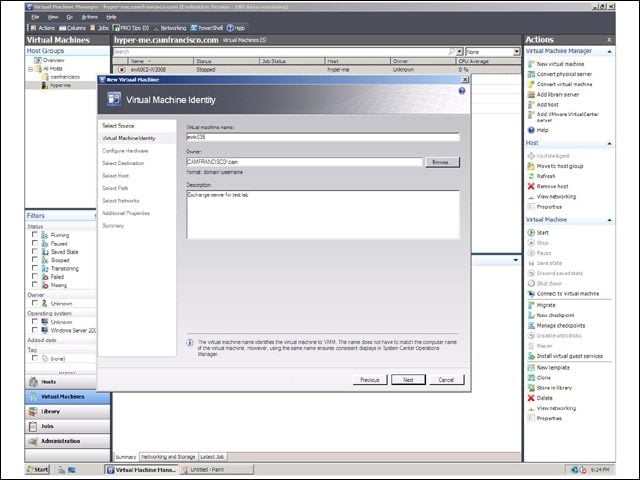This screenshot has height=480, width=640.
Task: Open the Go menu
Action: [70, 17]
